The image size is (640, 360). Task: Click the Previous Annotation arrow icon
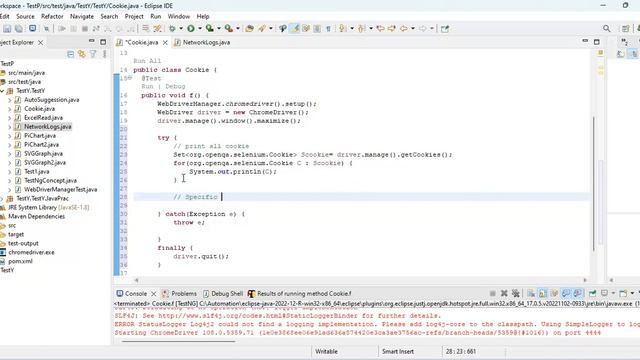(x=361, y=29)
